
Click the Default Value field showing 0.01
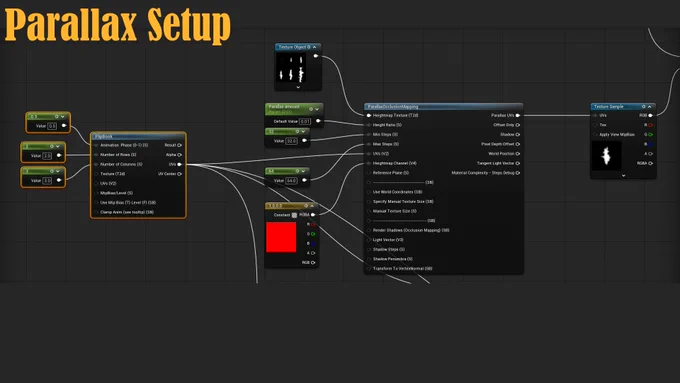(x=305, y=121)
